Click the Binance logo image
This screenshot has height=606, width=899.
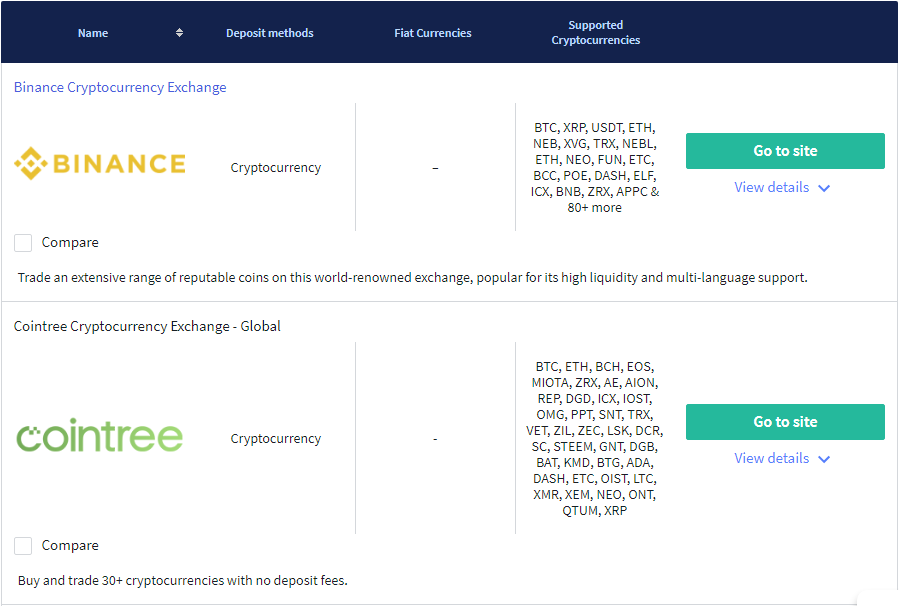click(x=100, y=163)
